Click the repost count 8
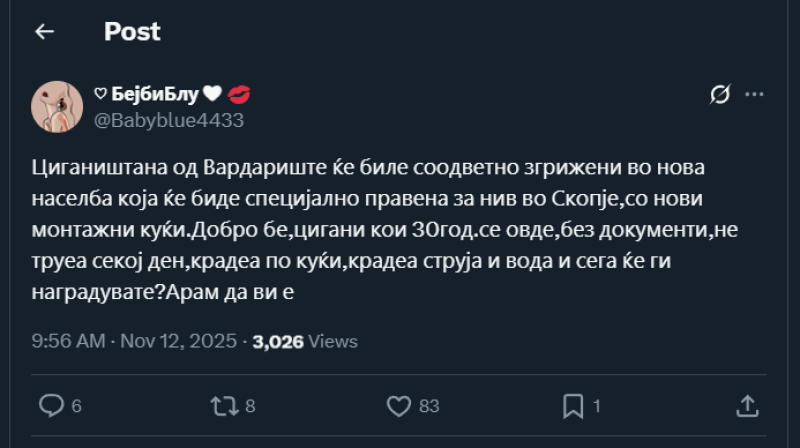Image resolution: width=800 pixels, height=448 pixels. 250,406
